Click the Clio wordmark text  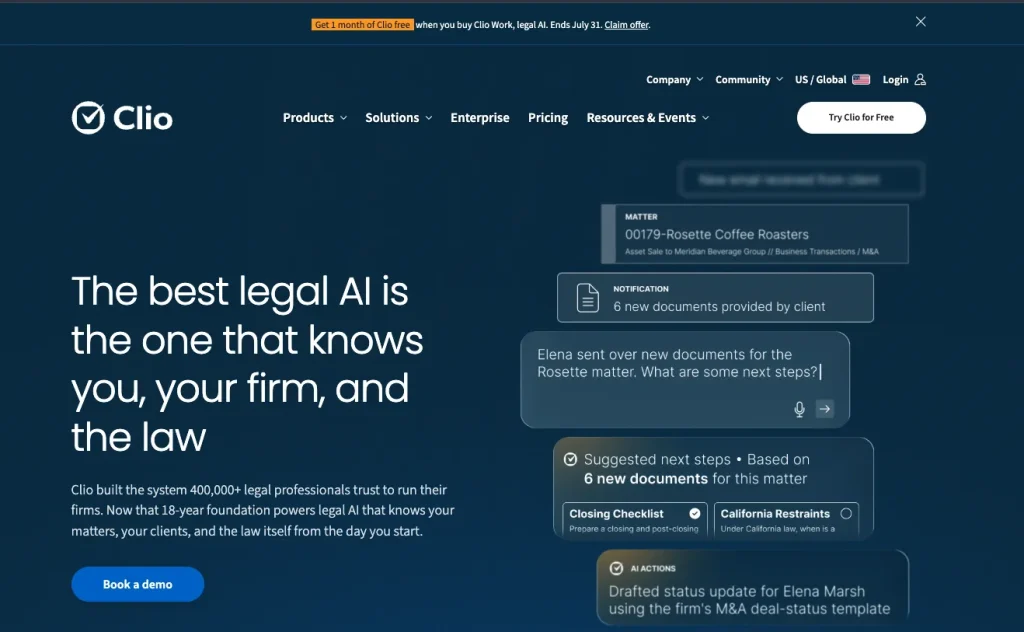click(x=143, y=118)
